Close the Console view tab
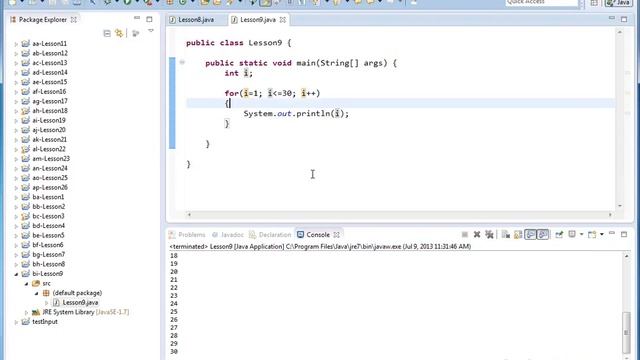This screenshot has height=360, width=640. (336, 235)
